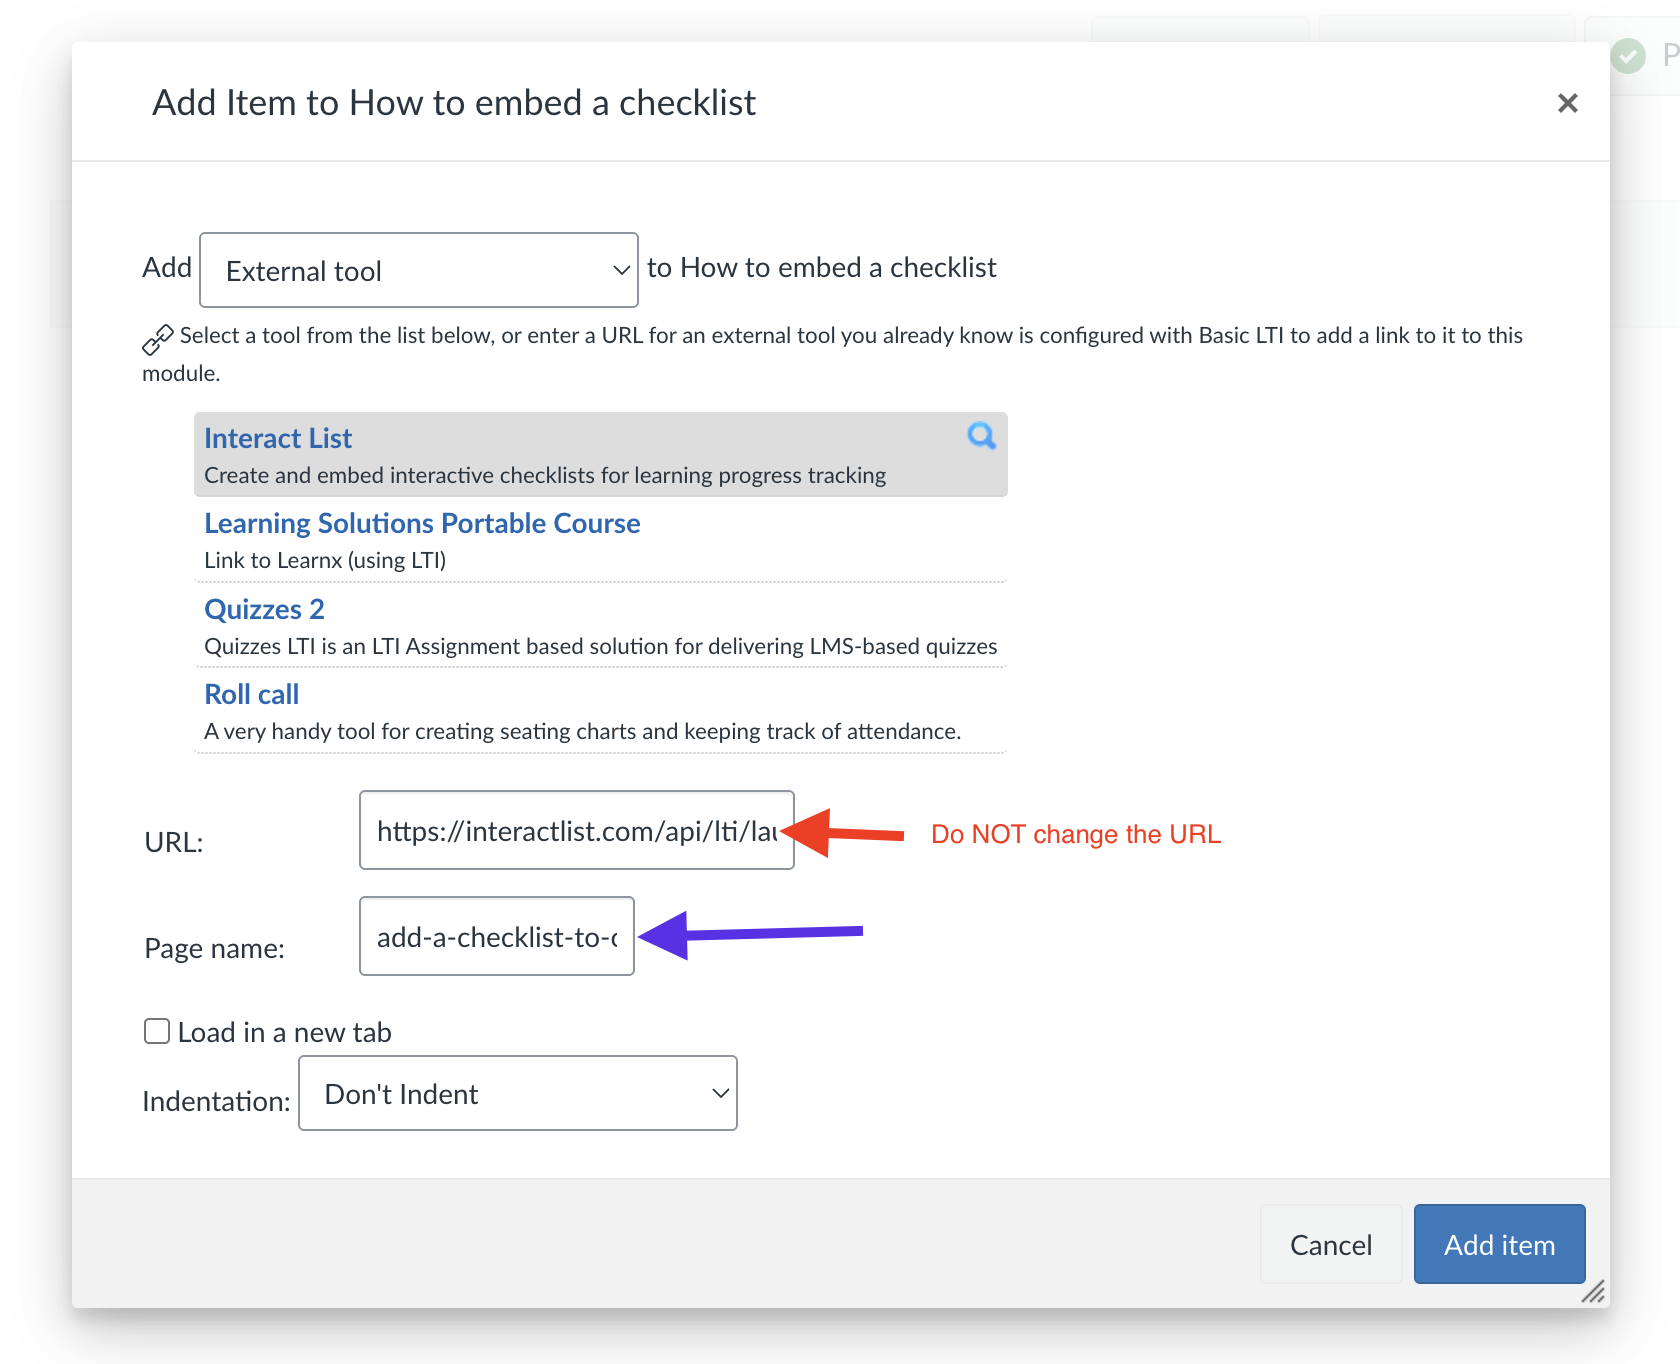Choose the Quizzes 2 tool
Viewport: 1680px width, 1364px height.
[264, 609]
